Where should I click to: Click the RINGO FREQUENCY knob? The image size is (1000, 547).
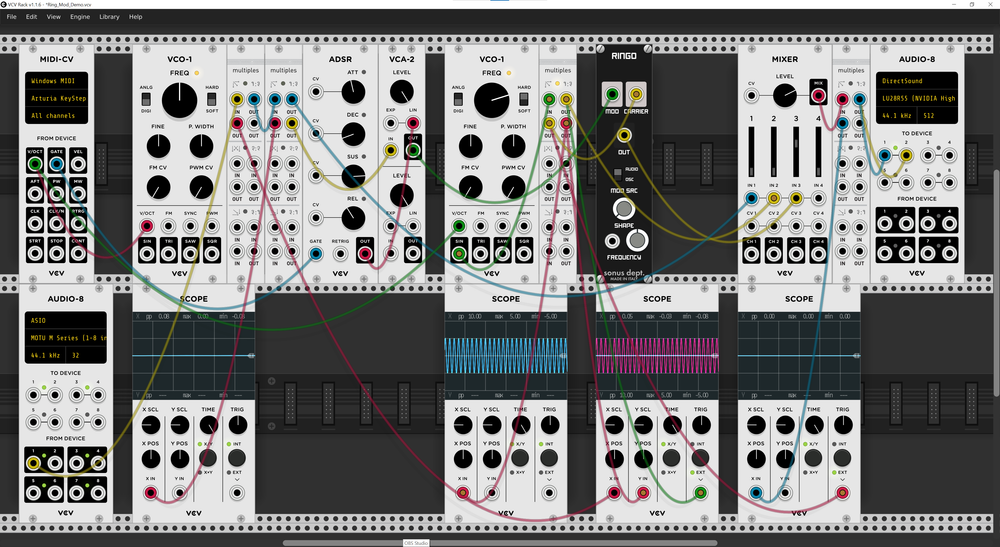point(636,240)
